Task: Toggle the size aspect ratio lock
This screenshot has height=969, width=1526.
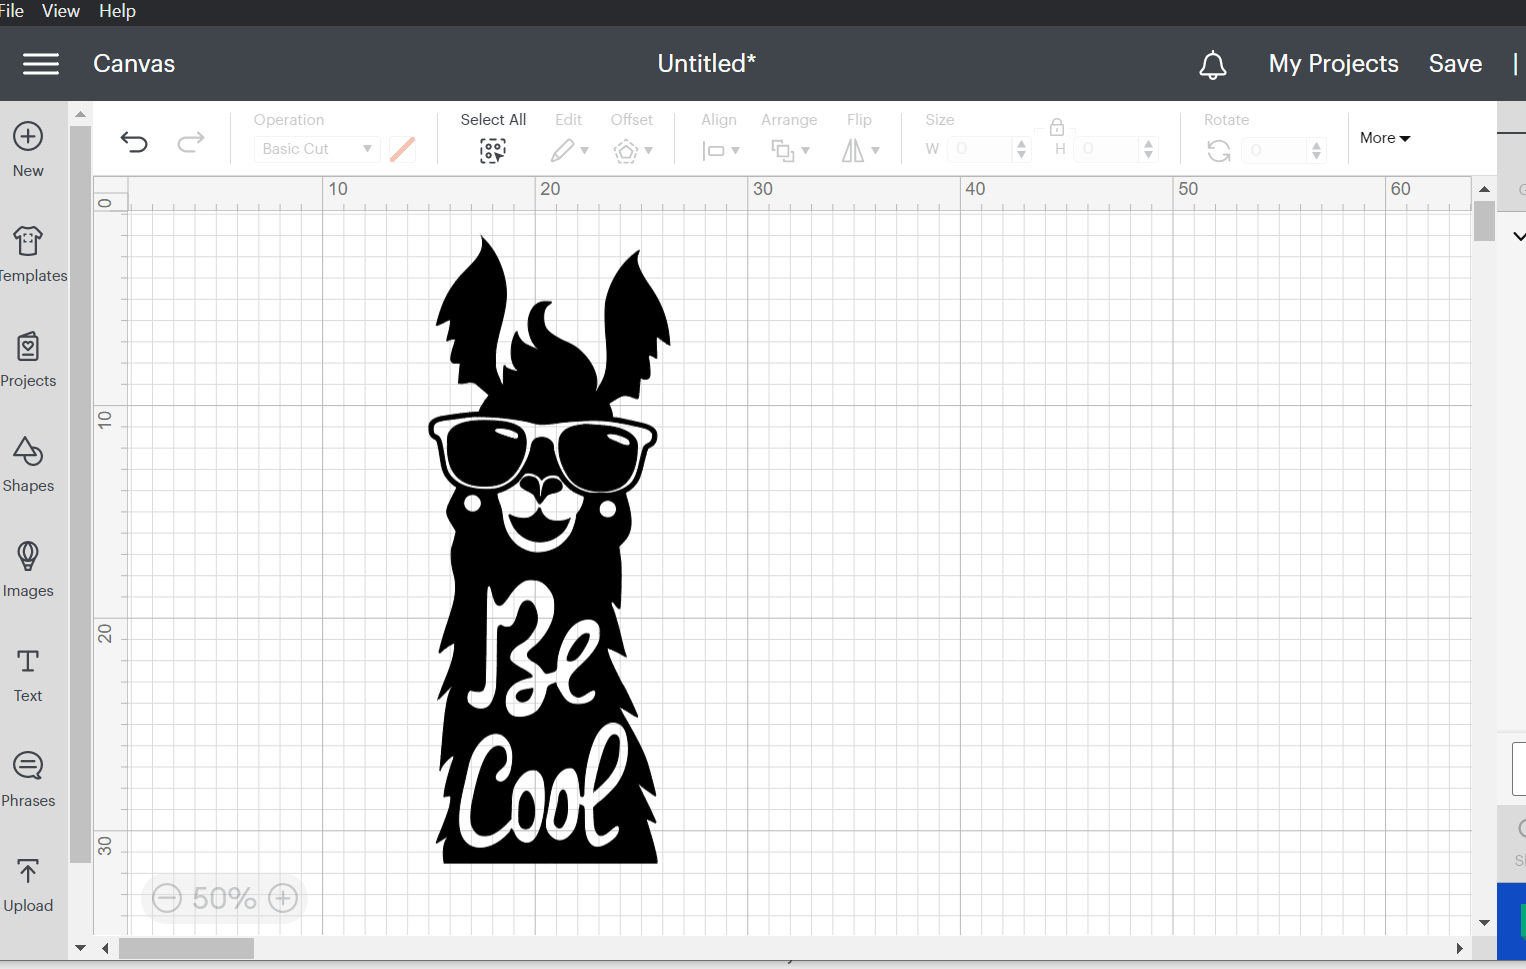Action: point(1056,127)
